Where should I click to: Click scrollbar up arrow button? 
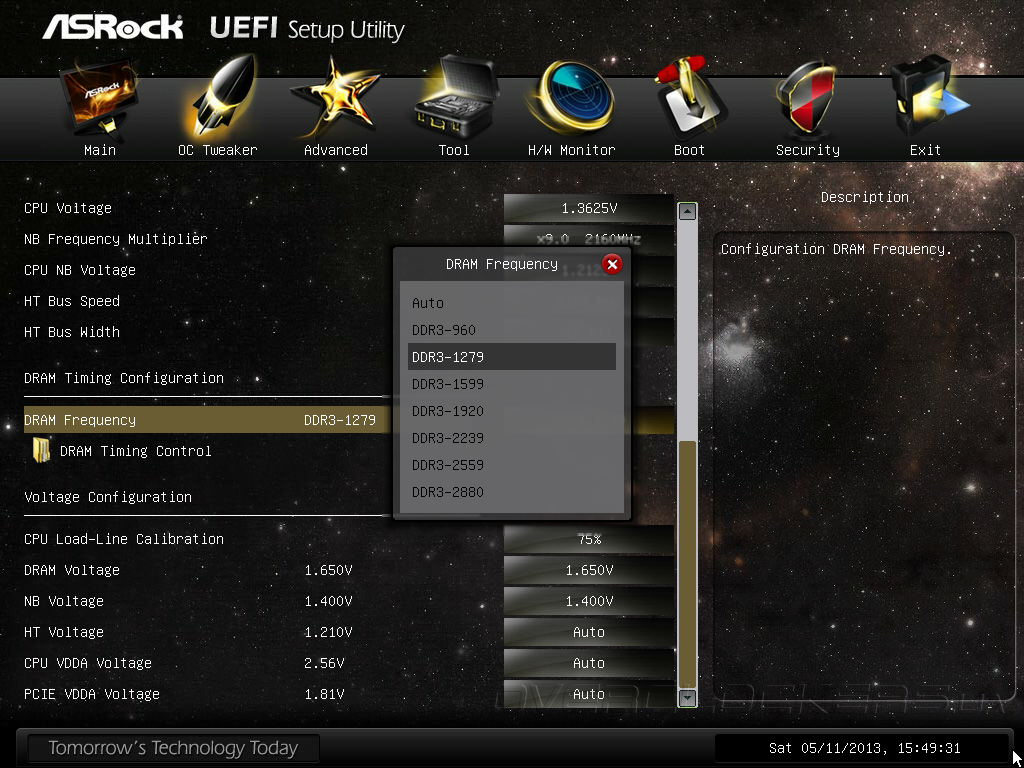pyautogui.click(x=688, y=212)
